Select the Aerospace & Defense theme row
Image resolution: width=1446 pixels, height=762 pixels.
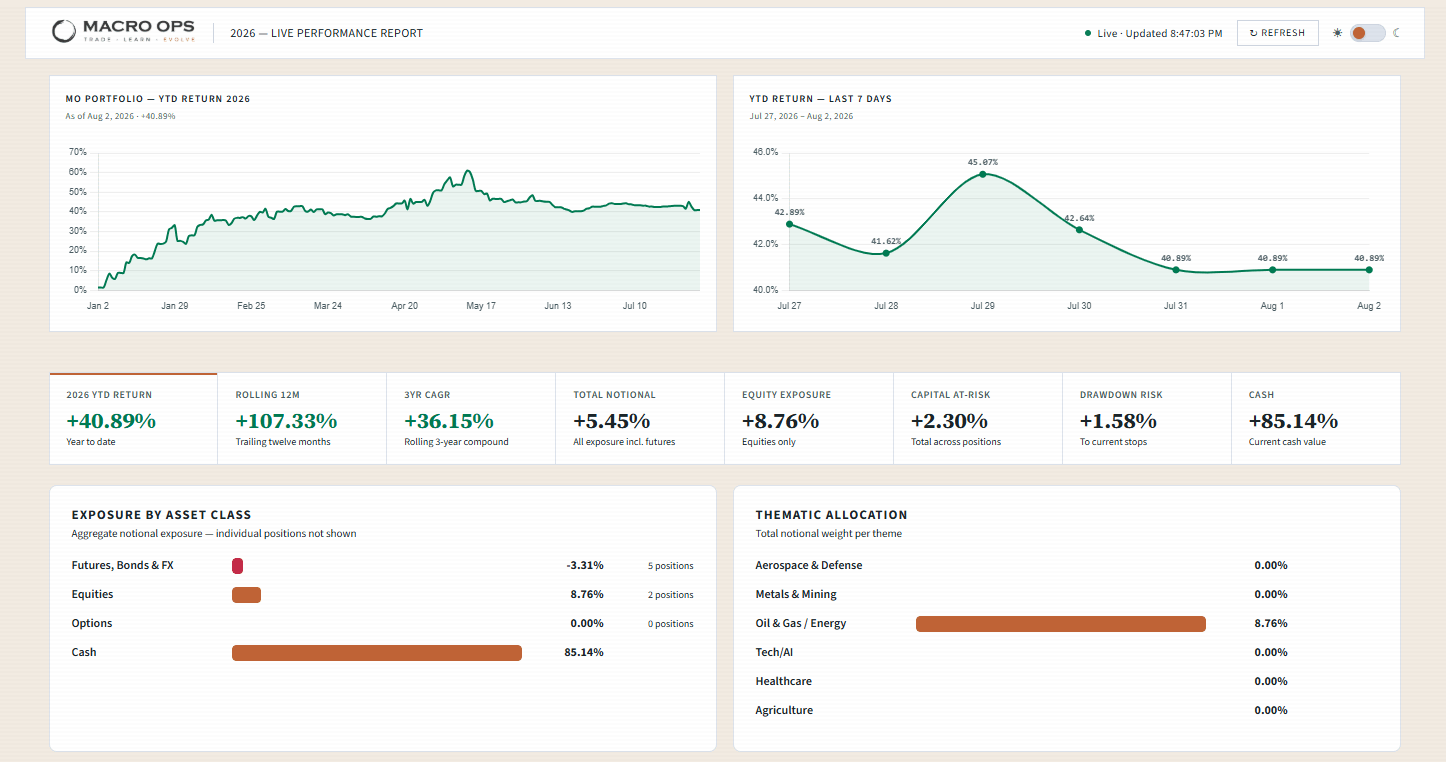coord(1067,566)
